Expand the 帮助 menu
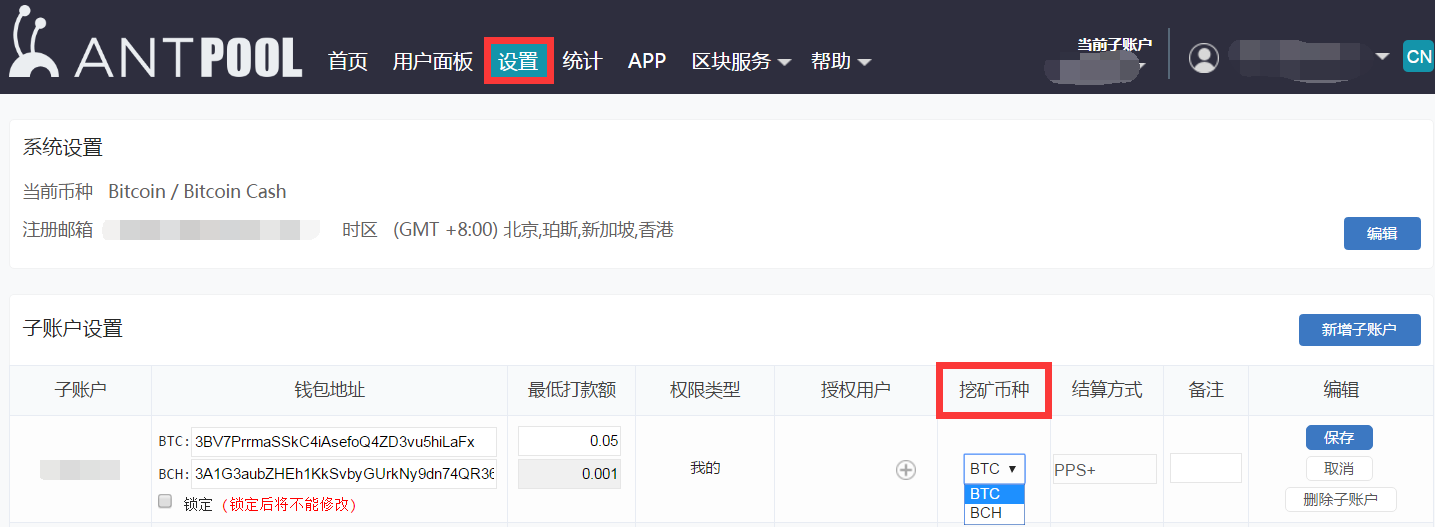Viewport: 1435px width, 527px height. click(840, 62)
